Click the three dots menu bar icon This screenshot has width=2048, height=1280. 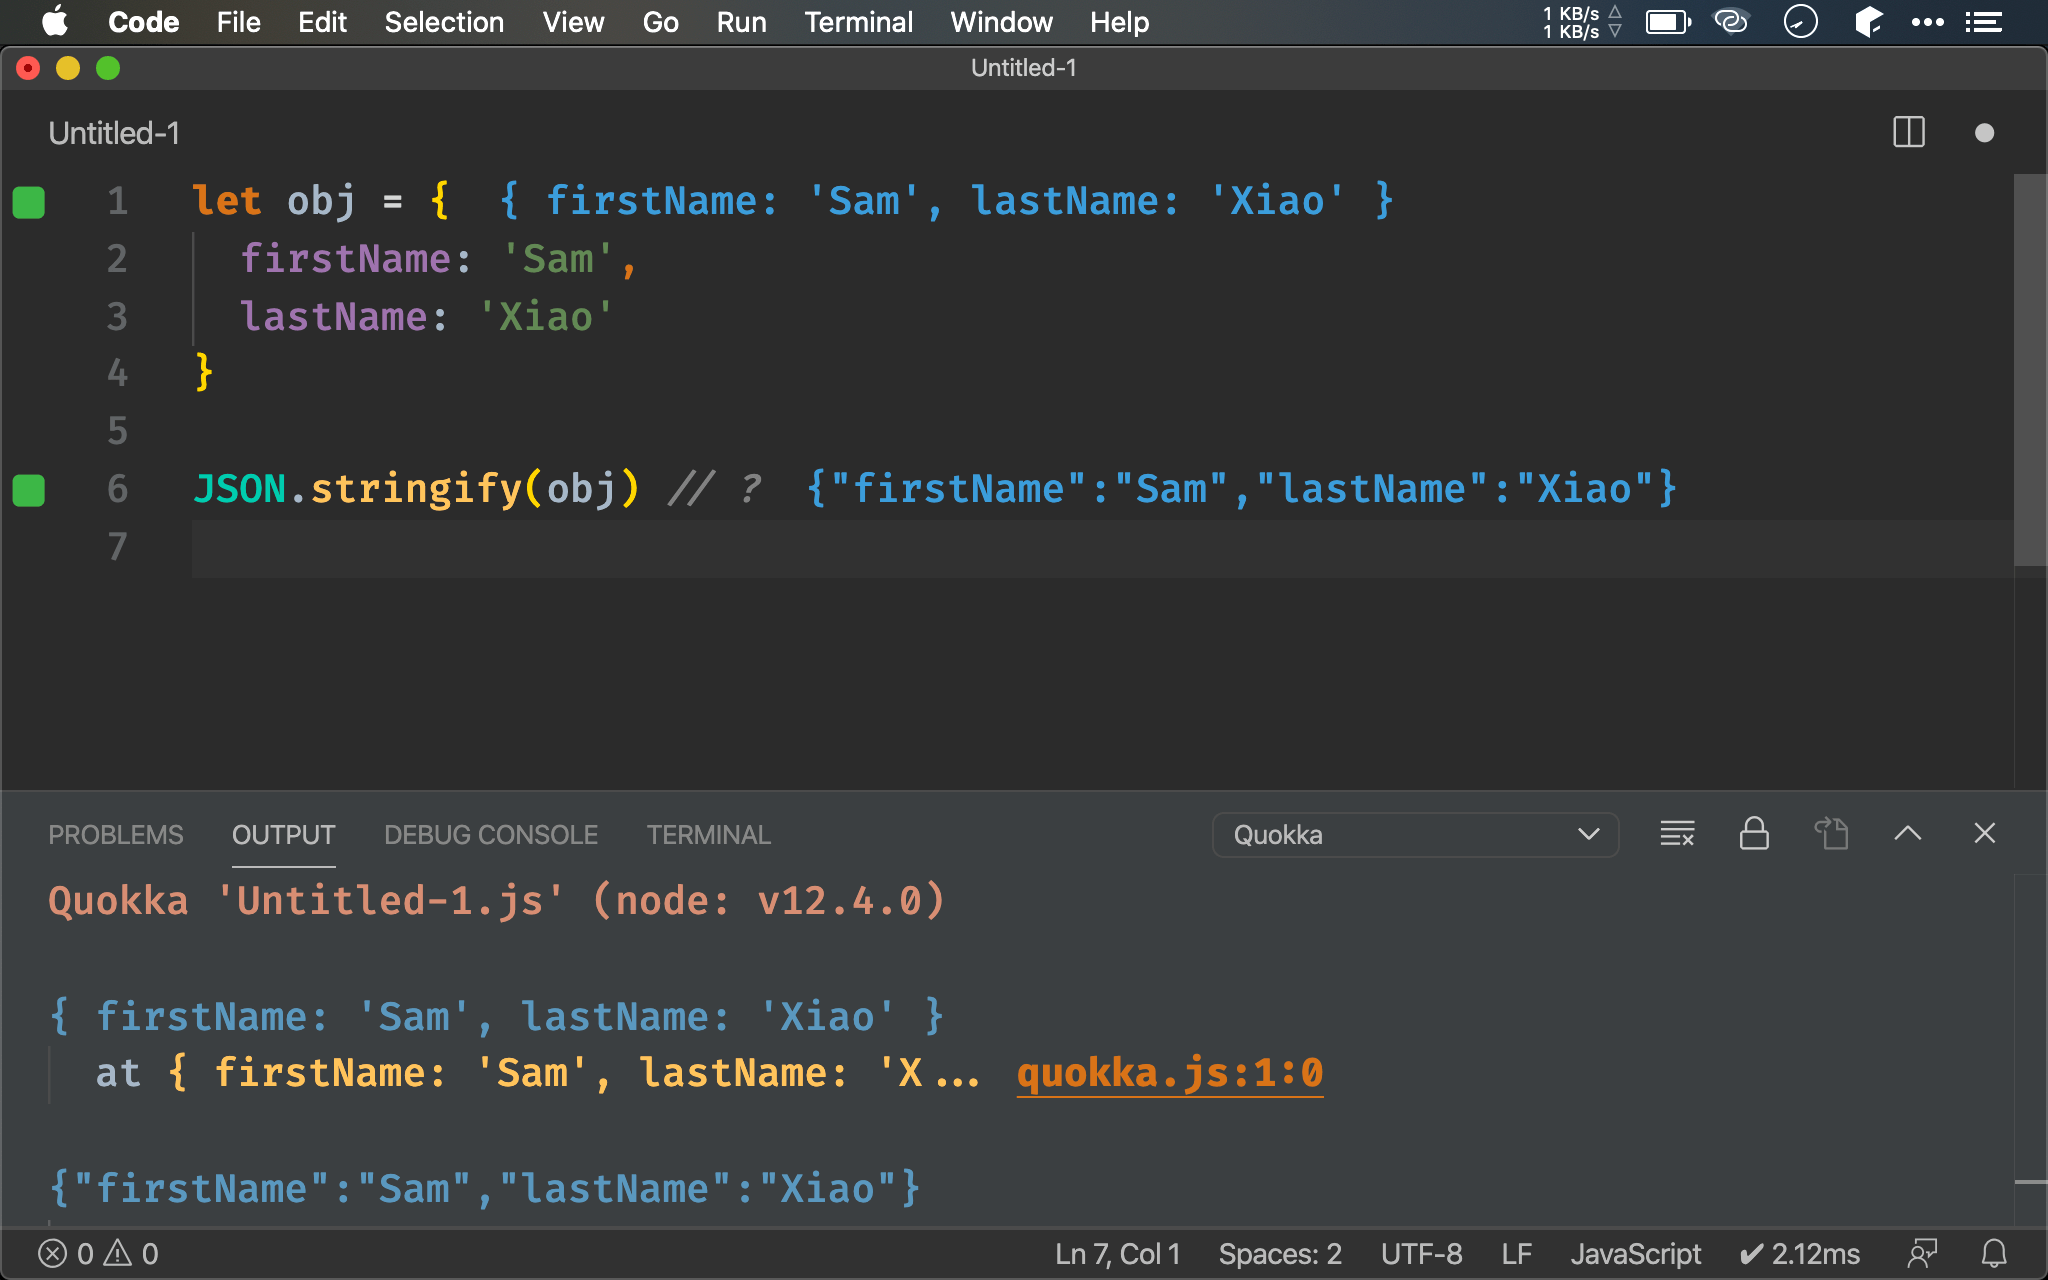[x=1927, y=22]
